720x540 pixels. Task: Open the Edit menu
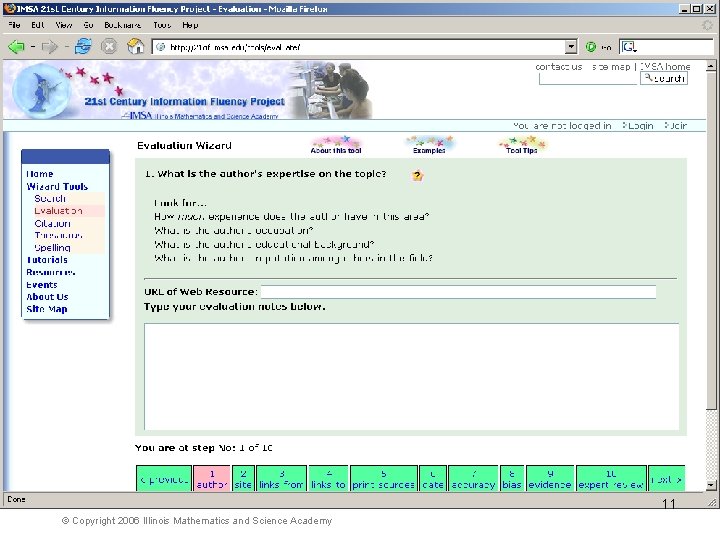38,25
